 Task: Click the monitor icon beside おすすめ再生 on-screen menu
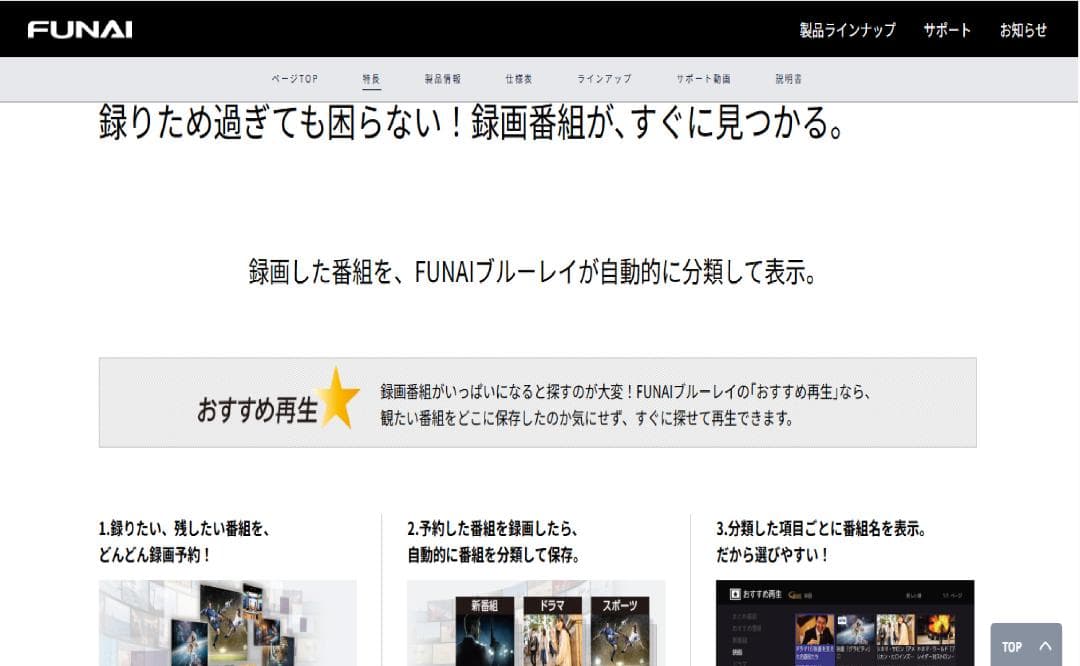pyautogui.click(x=735, y=593)
